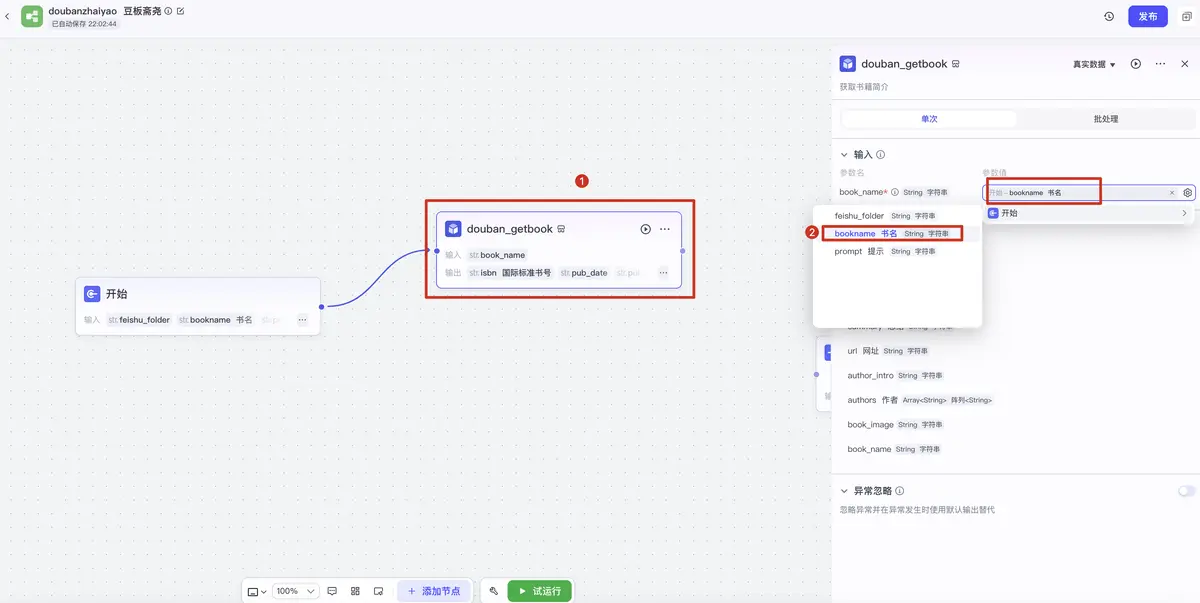The width and height of the screenshot is (1200, 603).
Task: Show info for 异常忽略 setting
Action: pyautogui.click(x=900, y=491)
